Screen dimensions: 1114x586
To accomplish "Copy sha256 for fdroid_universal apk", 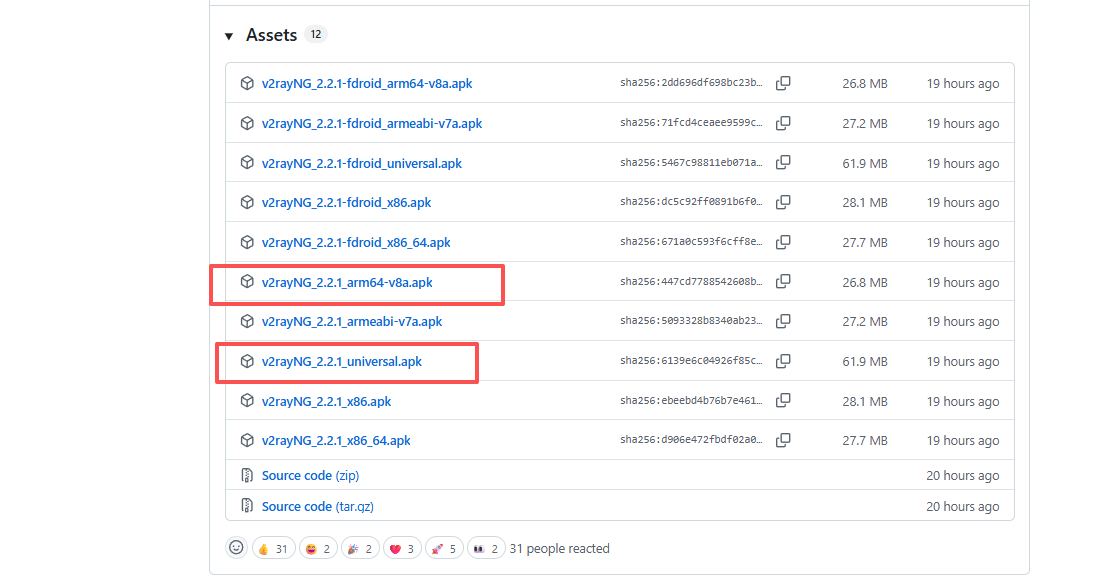I will [783, 163].
